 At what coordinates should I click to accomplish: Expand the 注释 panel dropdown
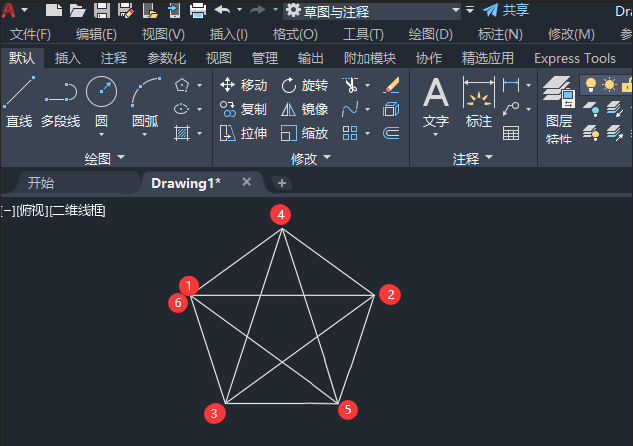coord(473,158)
